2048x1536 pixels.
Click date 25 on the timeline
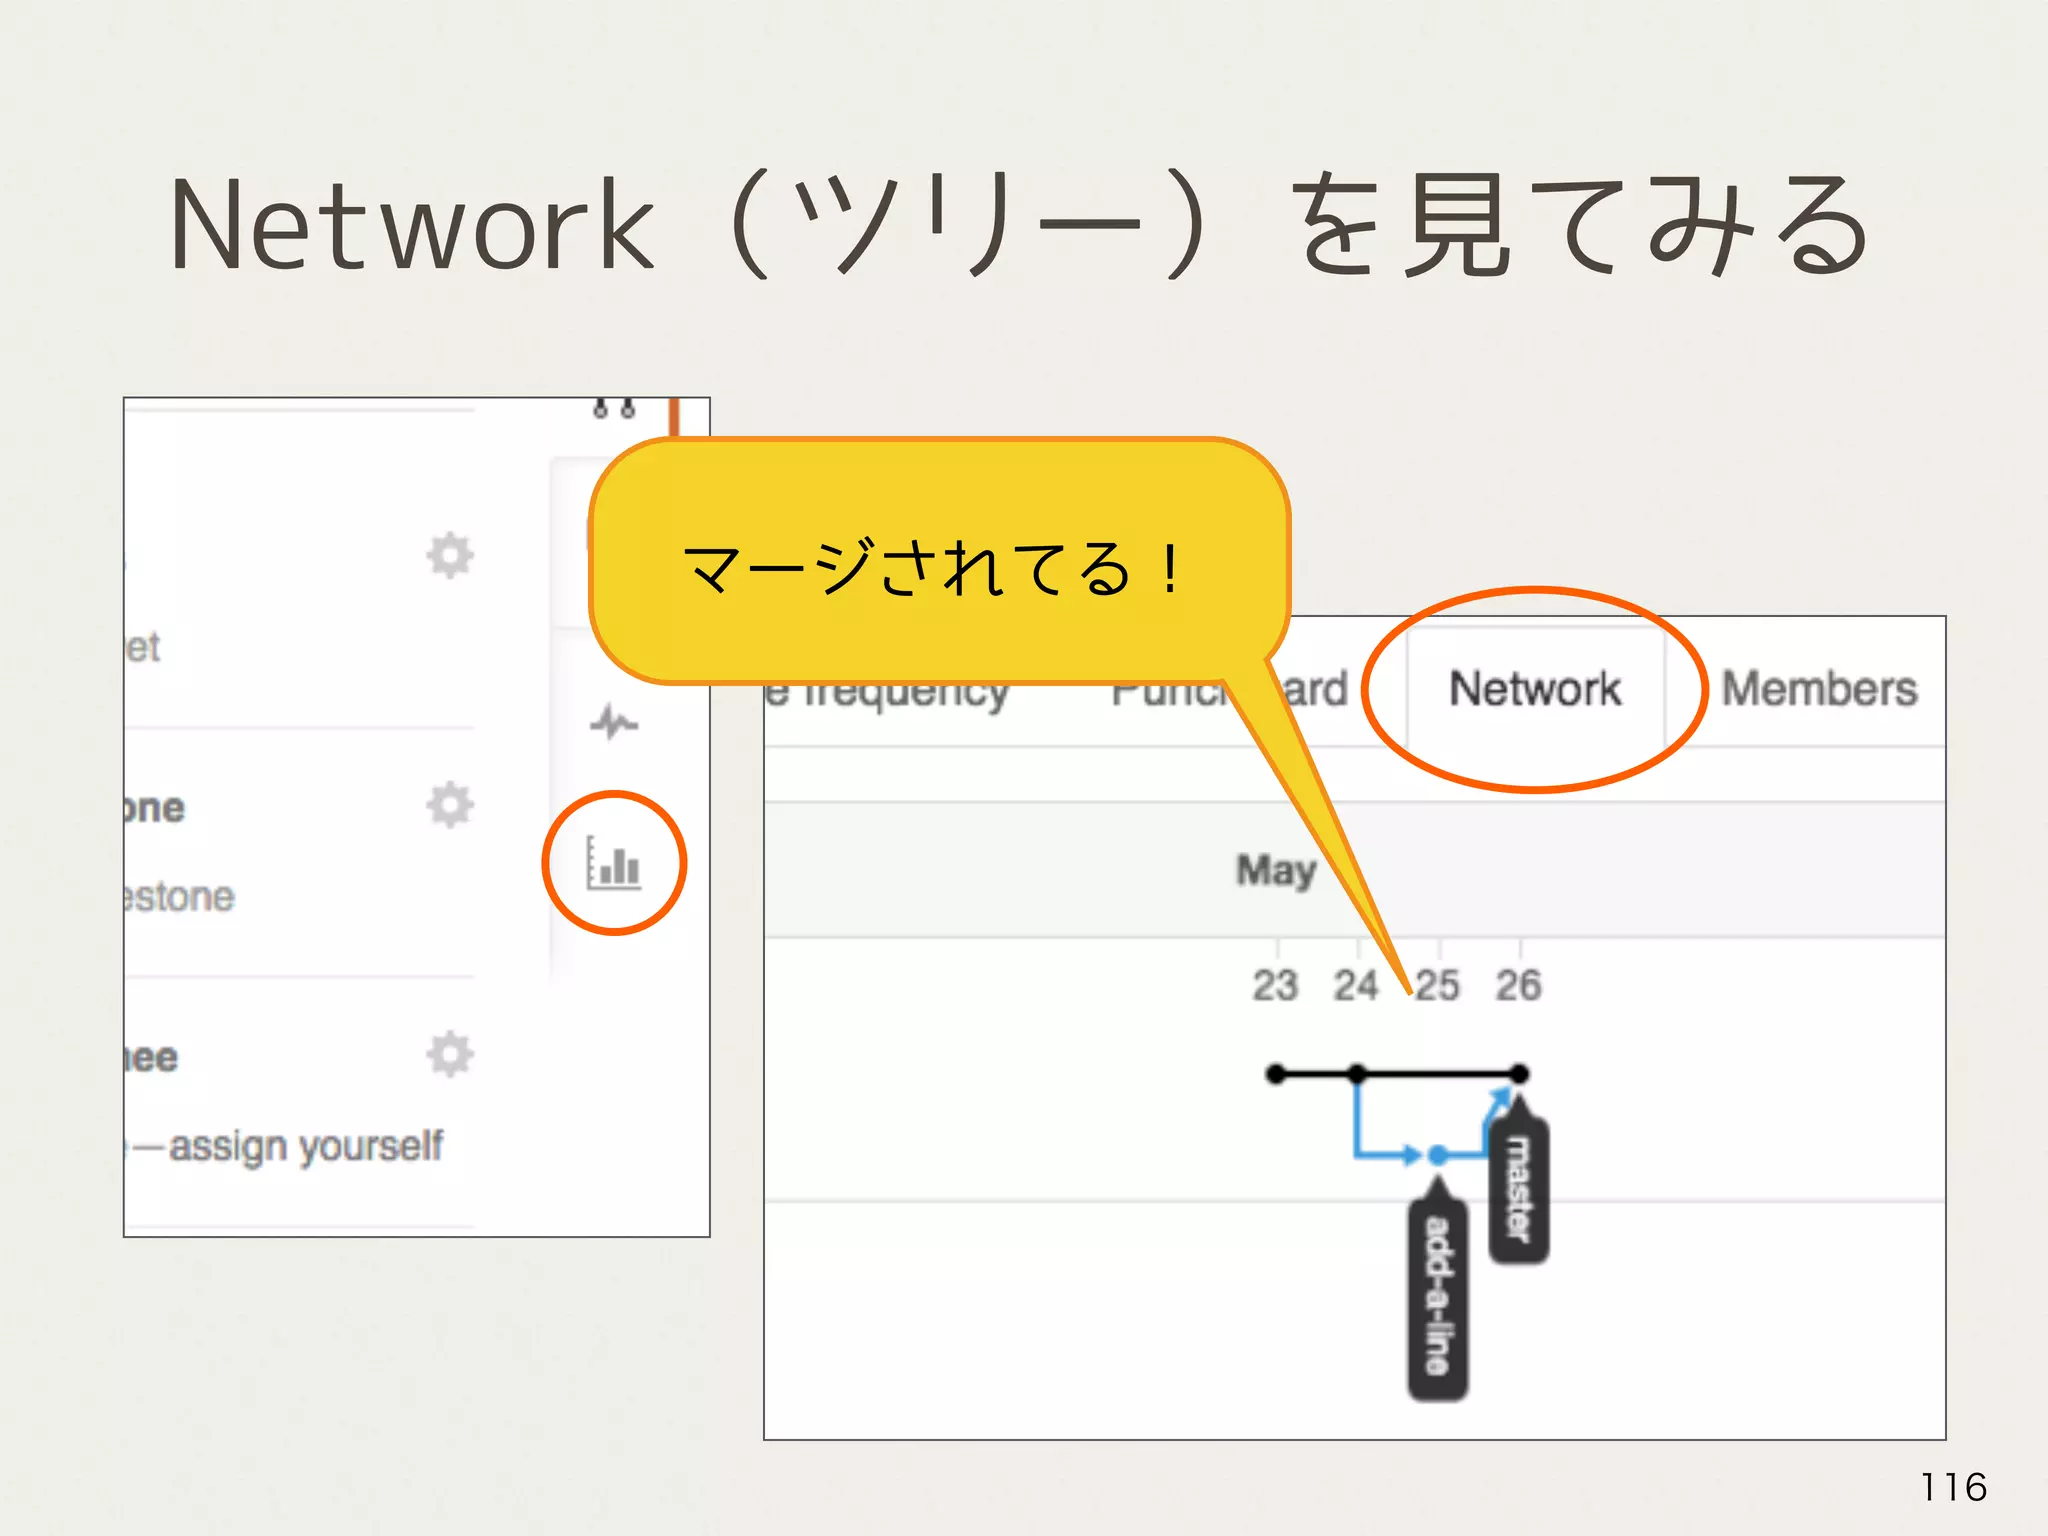pos(1438,986)
